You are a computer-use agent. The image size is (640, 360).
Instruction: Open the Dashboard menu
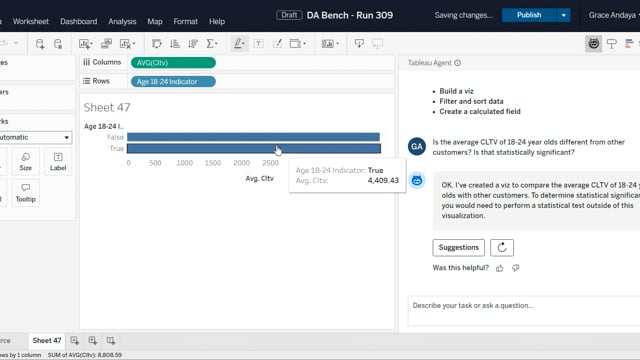pos(78,21)
